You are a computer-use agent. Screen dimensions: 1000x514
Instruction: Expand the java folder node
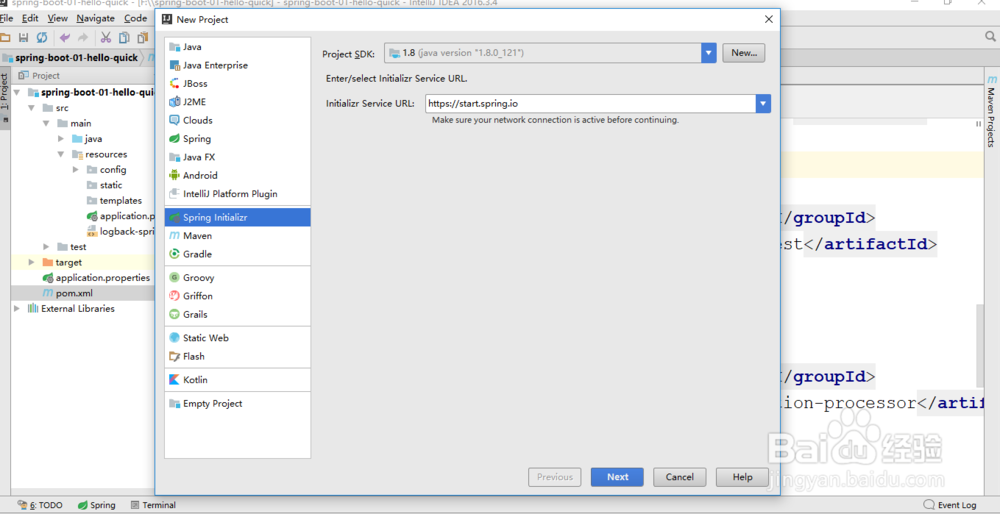coord(61,138)
